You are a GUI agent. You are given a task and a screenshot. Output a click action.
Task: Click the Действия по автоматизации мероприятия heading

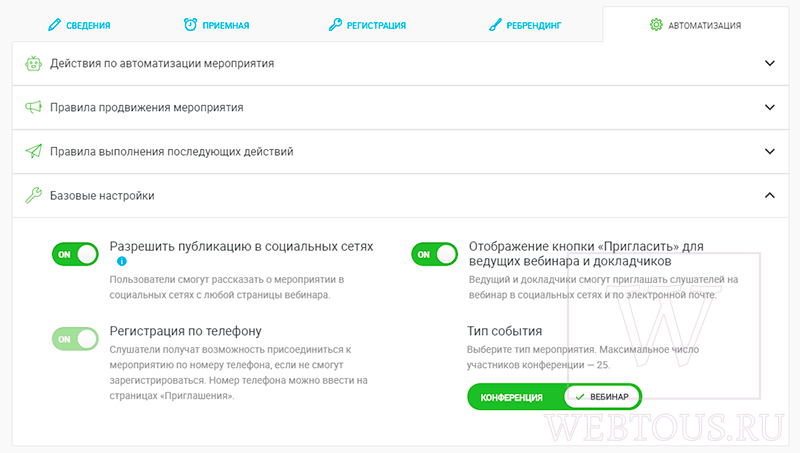tap(162, 64)
